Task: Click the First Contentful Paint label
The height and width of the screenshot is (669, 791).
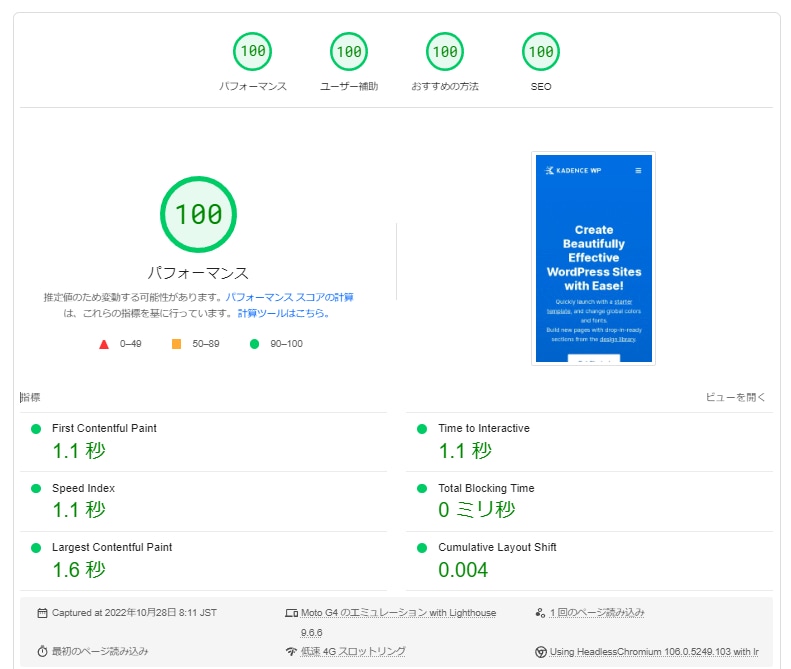Action: point(104,428)
